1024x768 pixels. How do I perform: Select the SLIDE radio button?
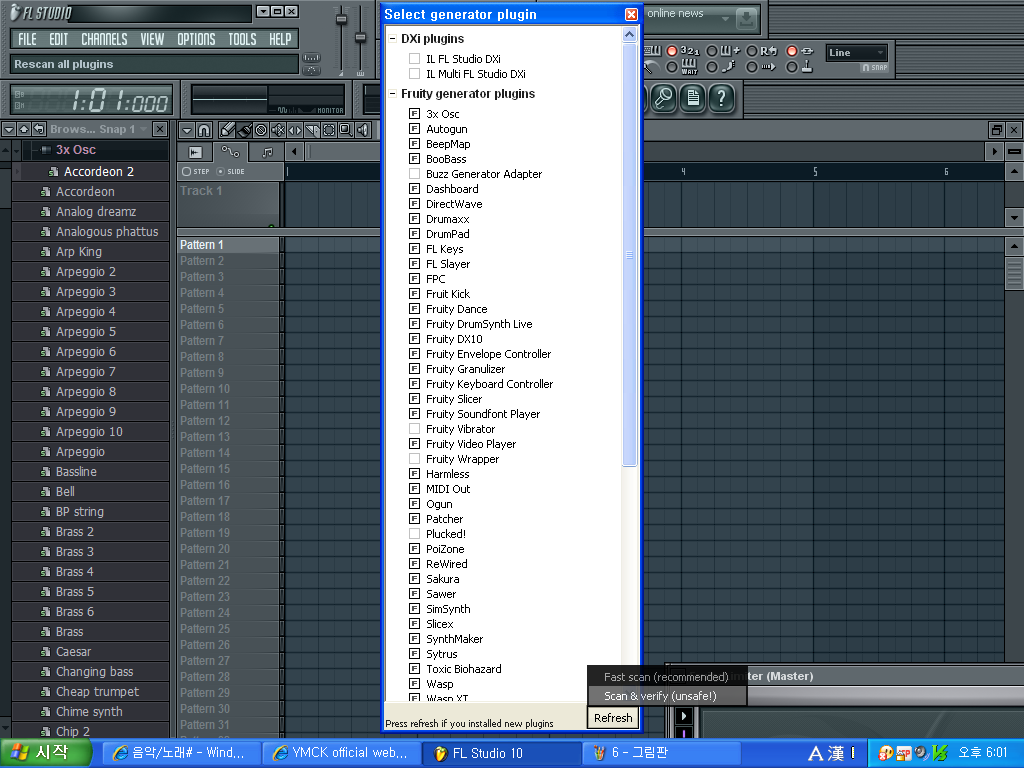220,172
